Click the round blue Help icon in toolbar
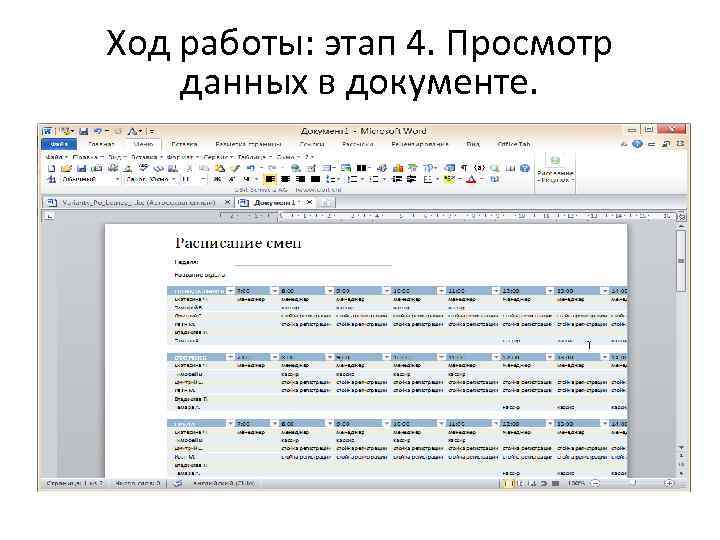This screenshot has width=720, height=540. tap(525, 169)
